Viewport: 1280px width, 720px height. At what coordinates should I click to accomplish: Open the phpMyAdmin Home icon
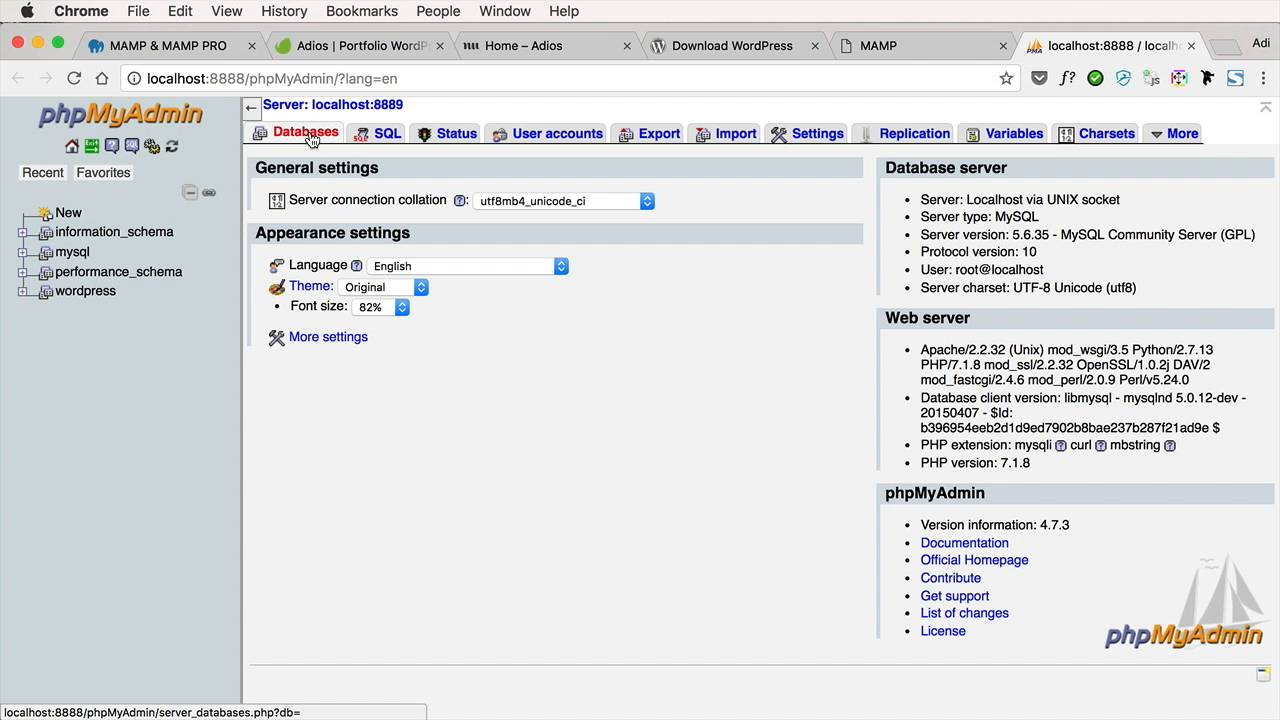coord(72,146)
